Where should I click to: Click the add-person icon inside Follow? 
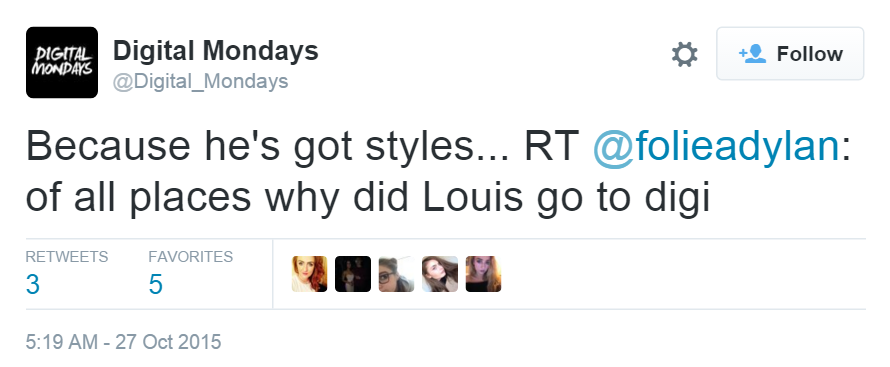click(x=752, y=54)
